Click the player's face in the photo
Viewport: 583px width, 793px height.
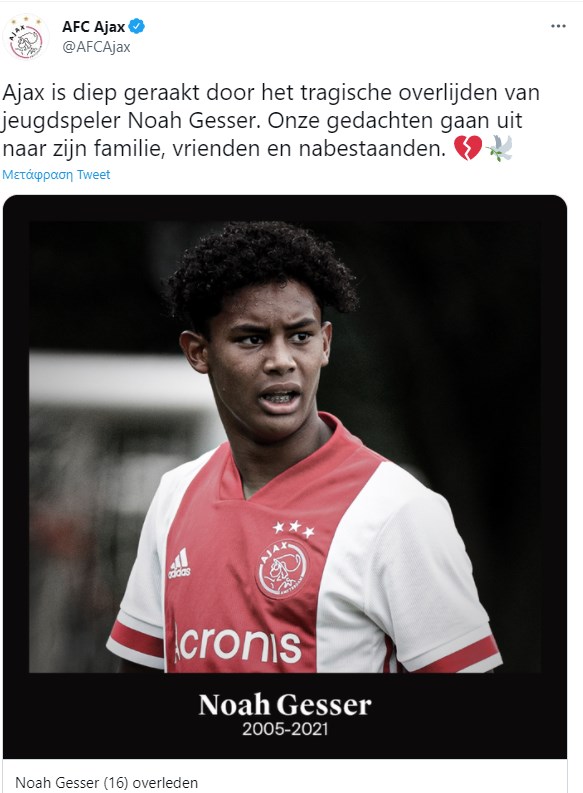[268, 362]
